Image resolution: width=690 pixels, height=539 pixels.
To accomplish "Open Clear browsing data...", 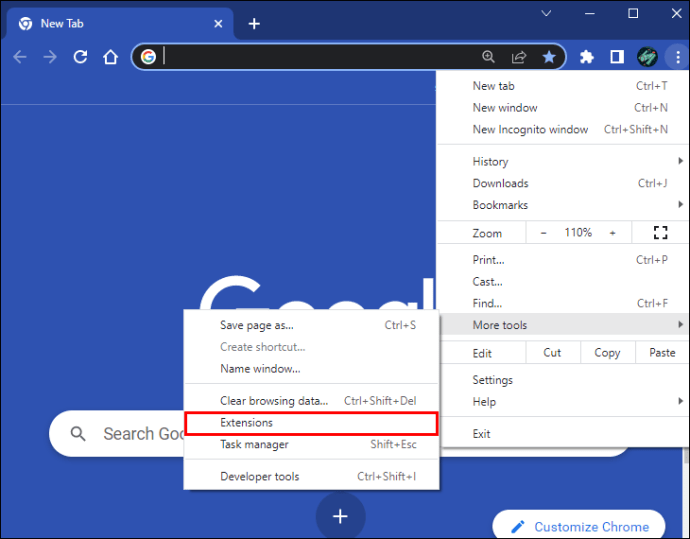I will (x=312, y=401).
